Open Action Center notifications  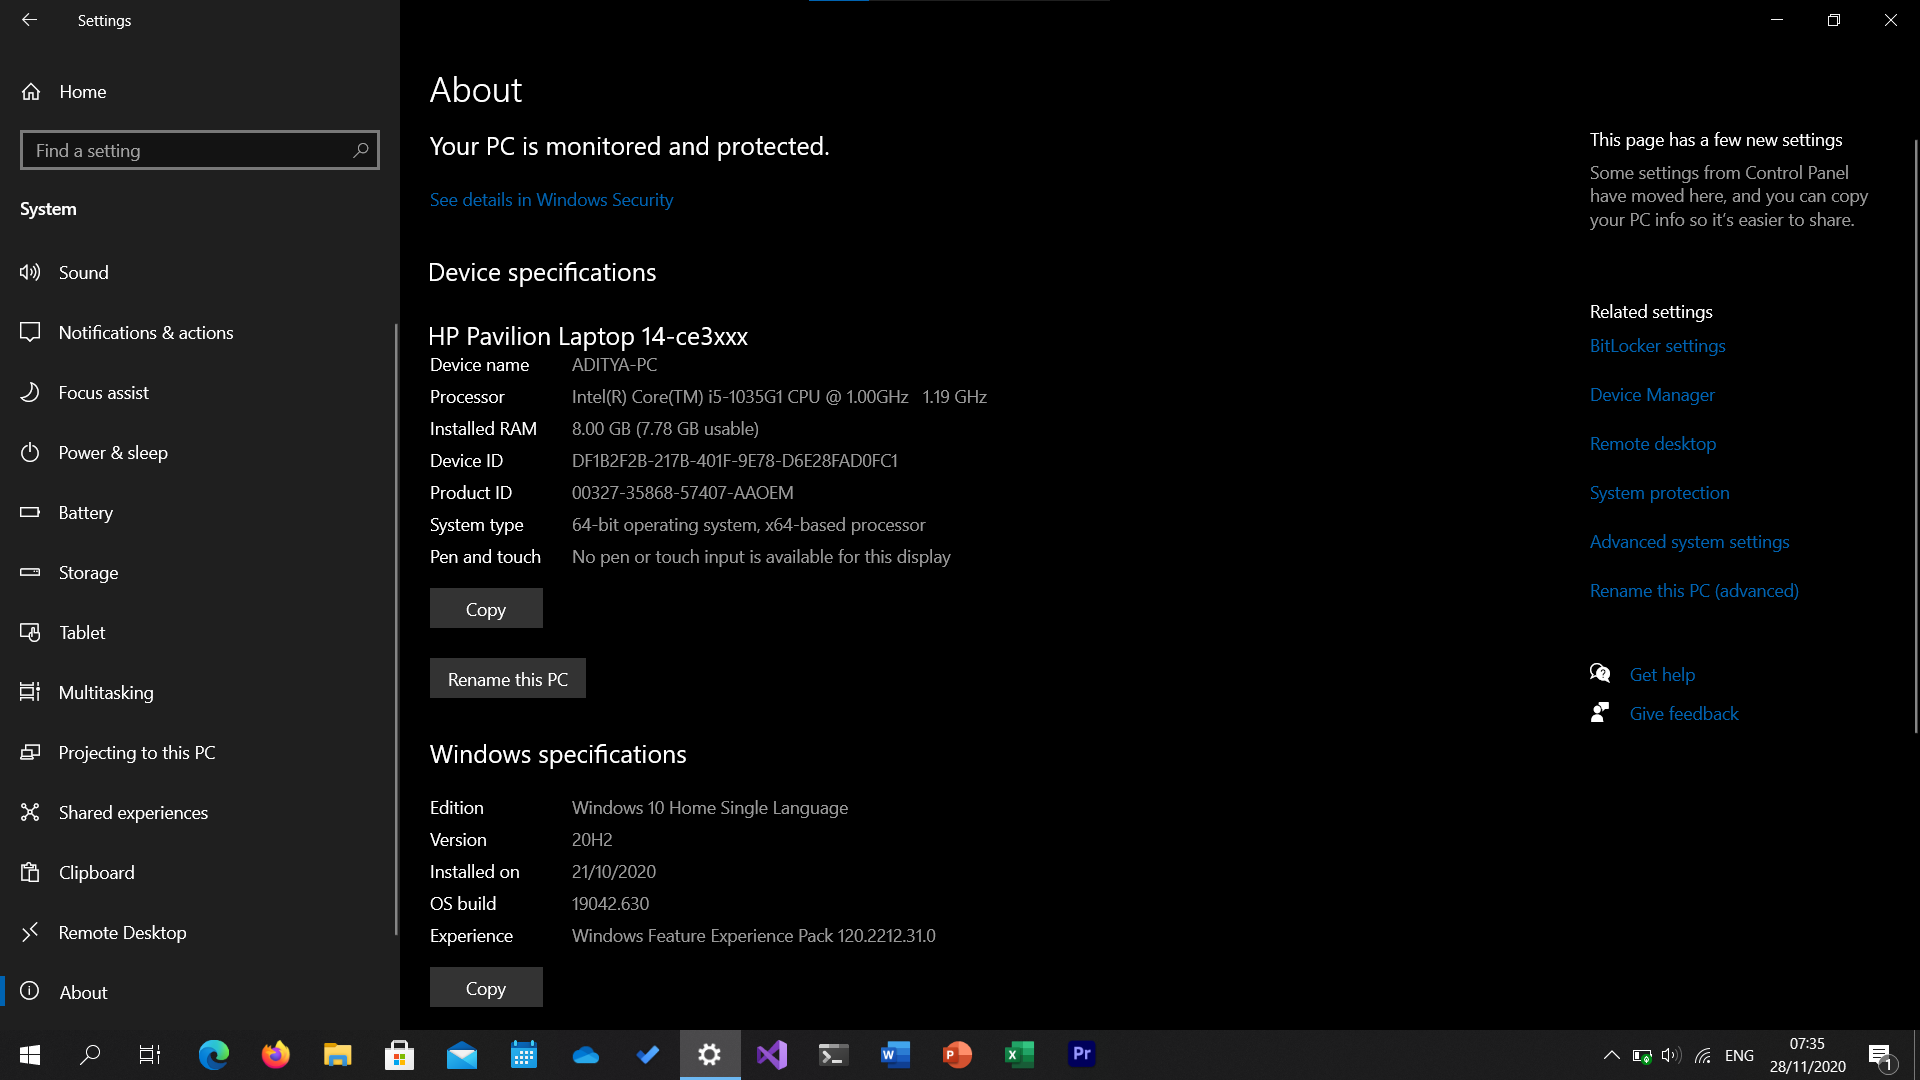[x=1881, y=1055]
